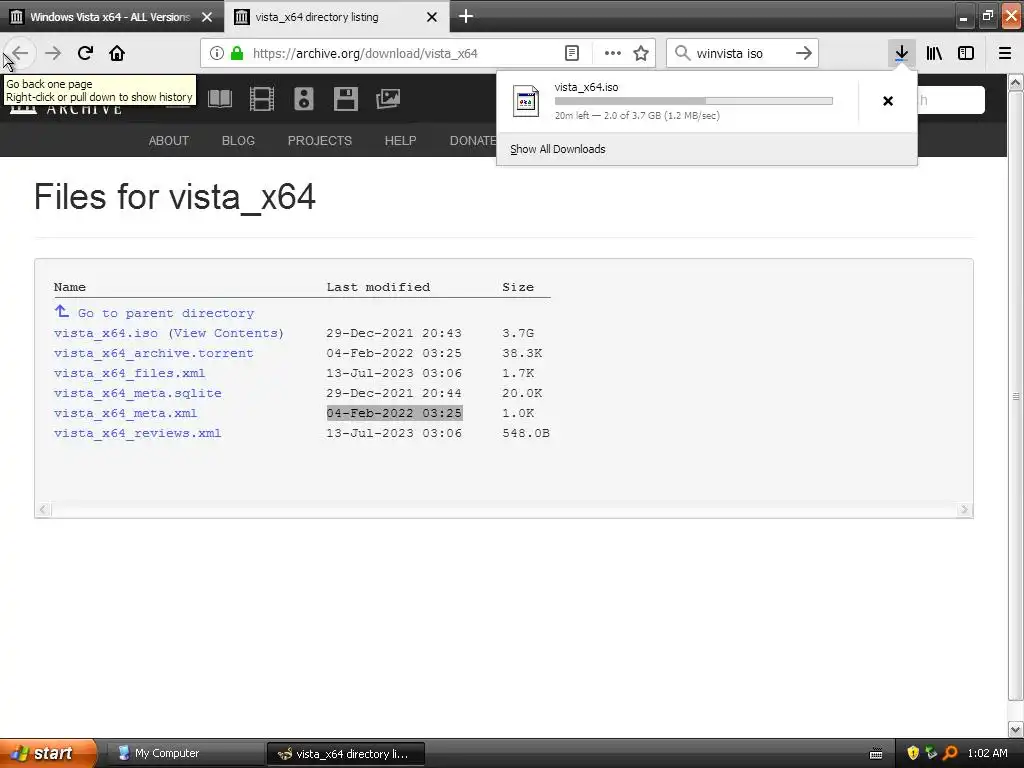Open vista_x64_meta.sqlite link
This screenshot has width=1024, height=768.
pos(138,393)
